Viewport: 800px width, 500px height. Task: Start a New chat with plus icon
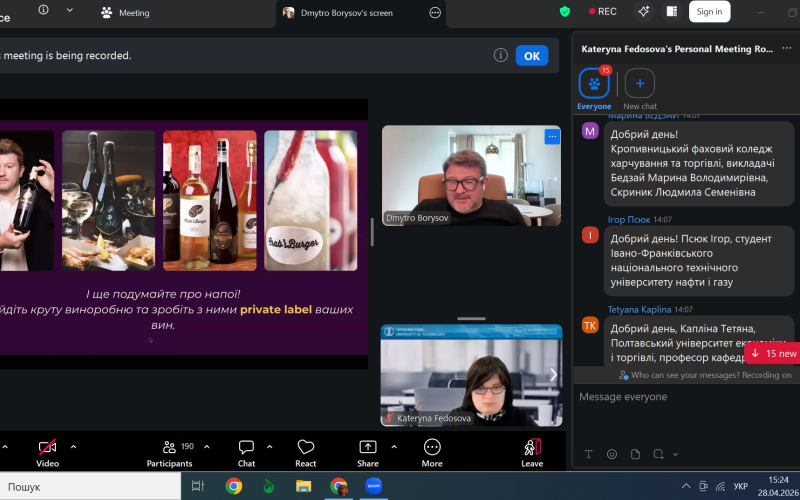pyautogui.click(x=640, y=83)
